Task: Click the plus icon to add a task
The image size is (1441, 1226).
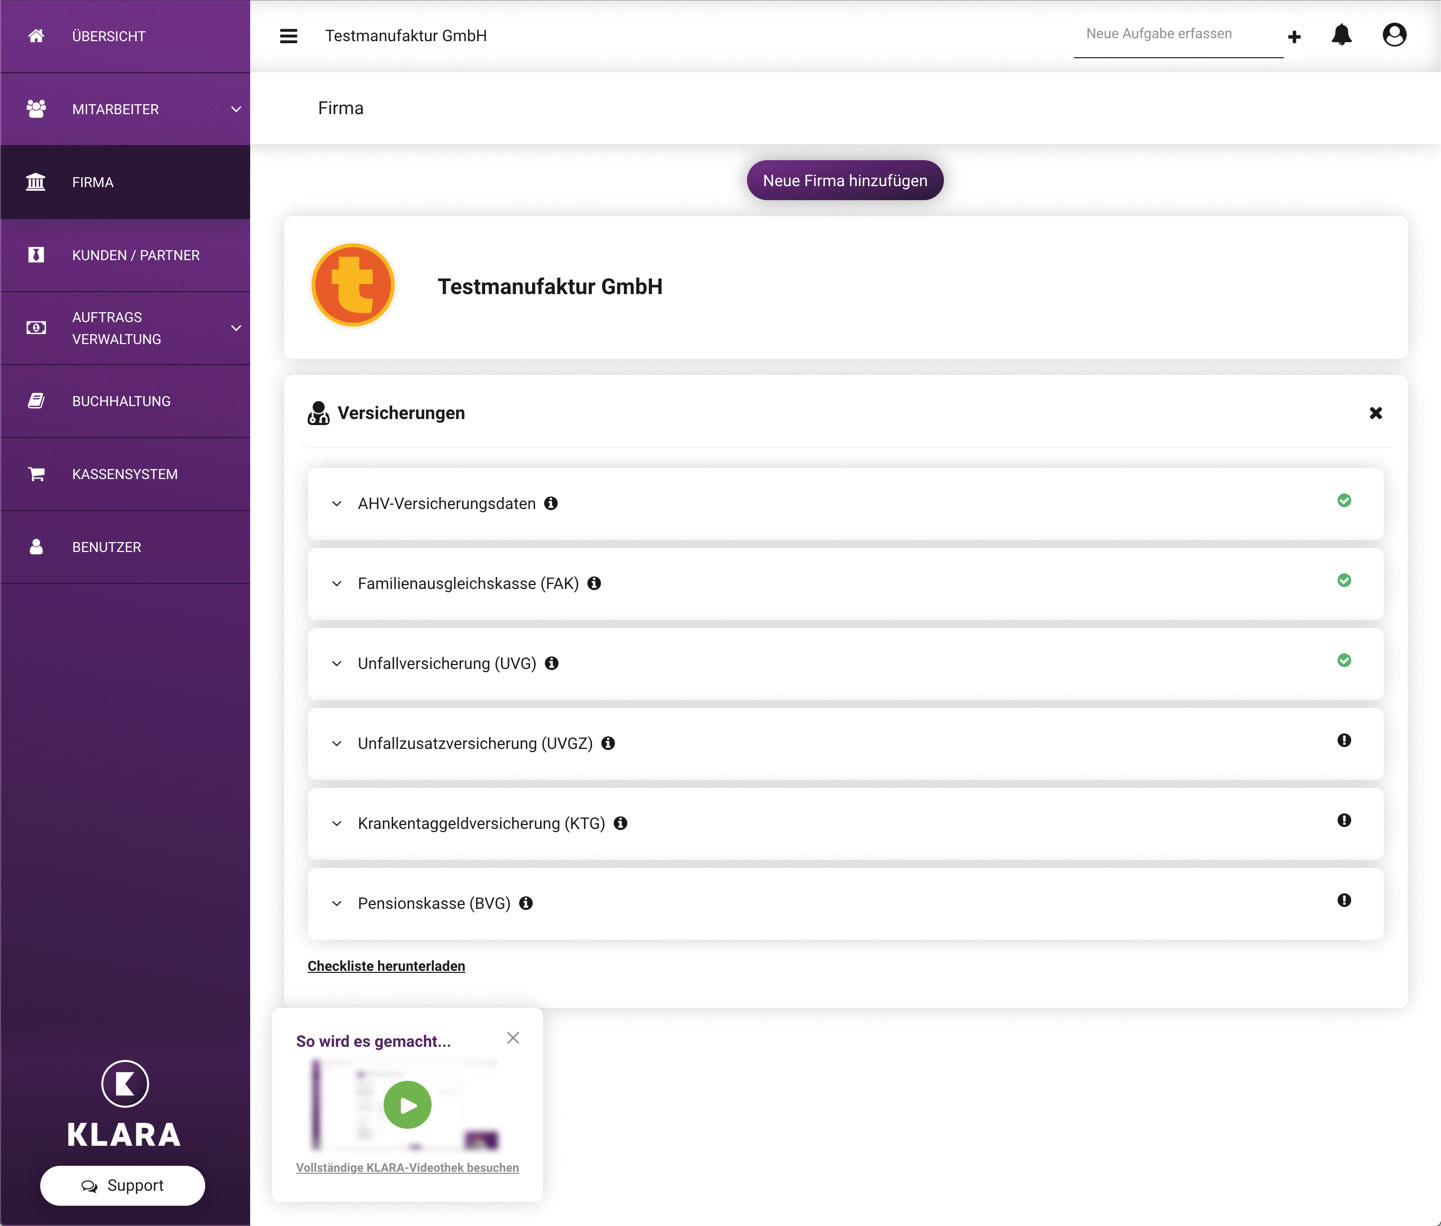Action: 1294,37
